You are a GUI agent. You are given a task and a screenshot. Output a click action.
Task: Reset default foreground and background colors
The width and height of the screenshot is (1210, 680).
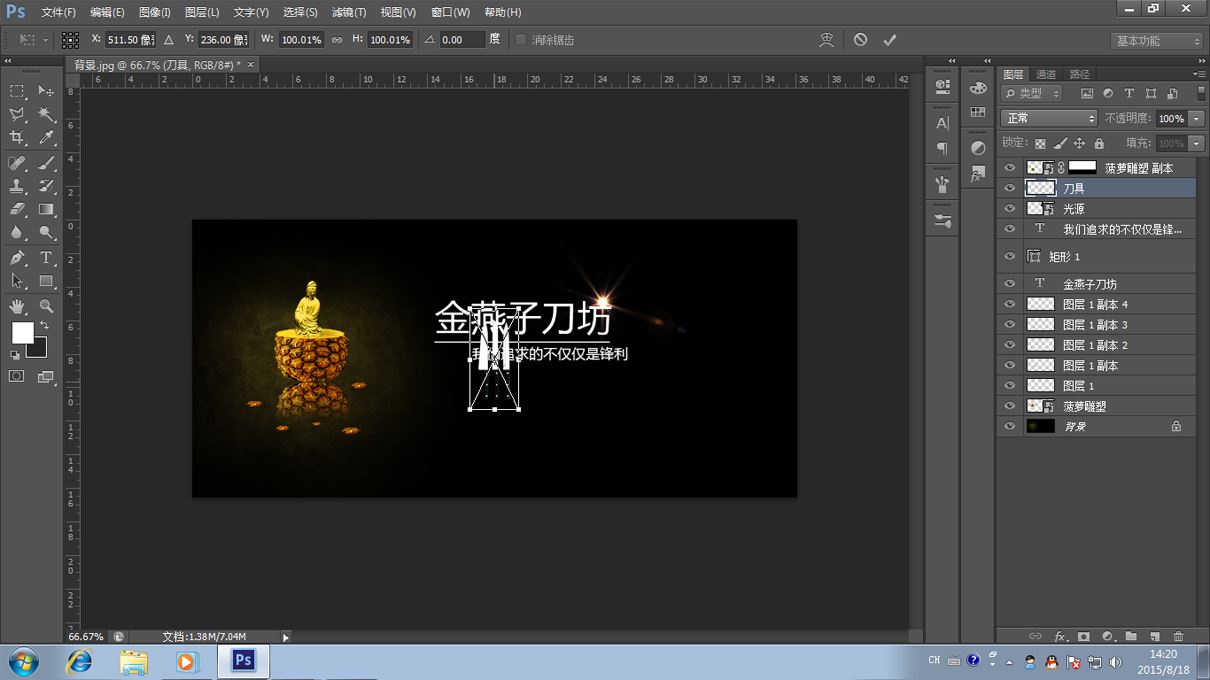(x=15, y=355)
